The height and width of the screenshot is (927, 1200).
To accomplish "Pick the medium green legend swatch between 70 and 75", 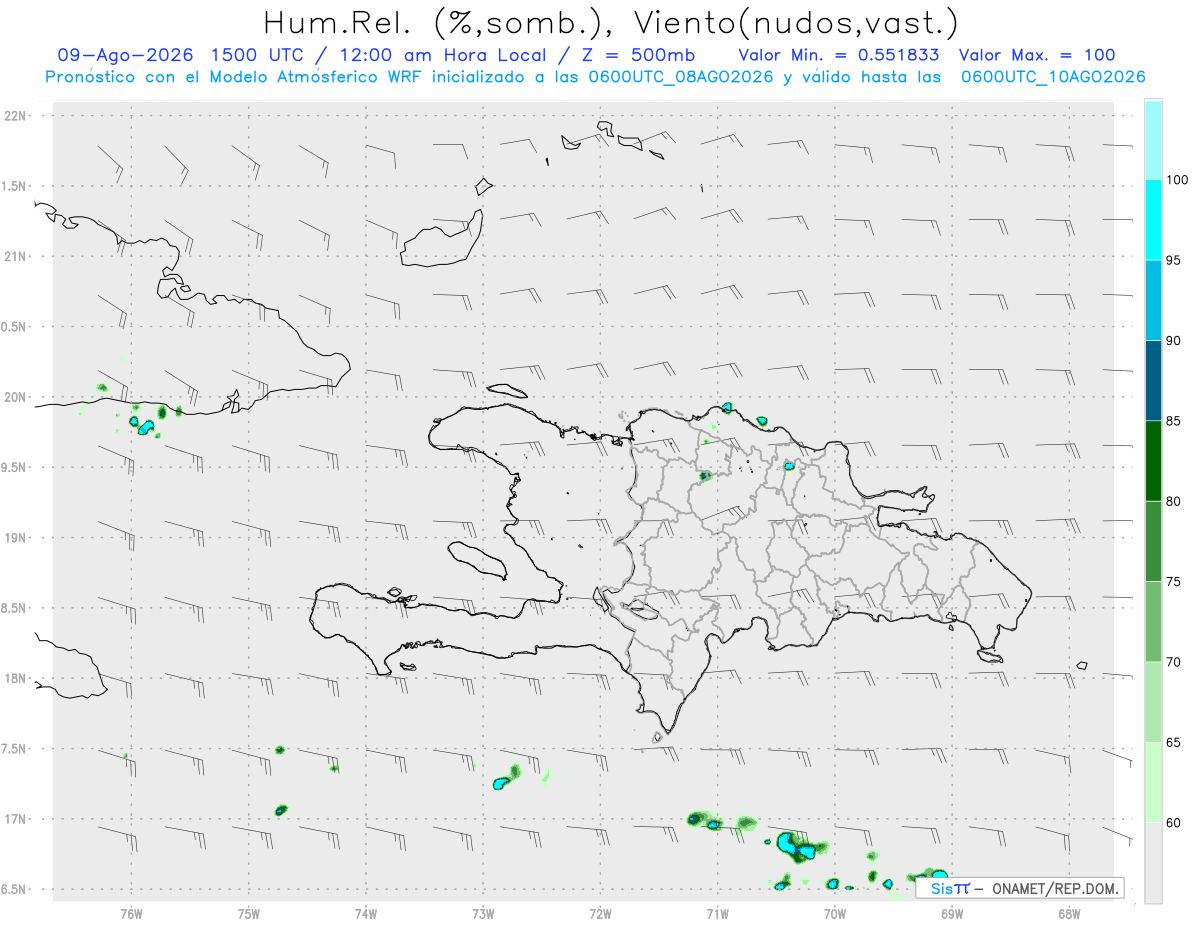I will point(1153,621).
